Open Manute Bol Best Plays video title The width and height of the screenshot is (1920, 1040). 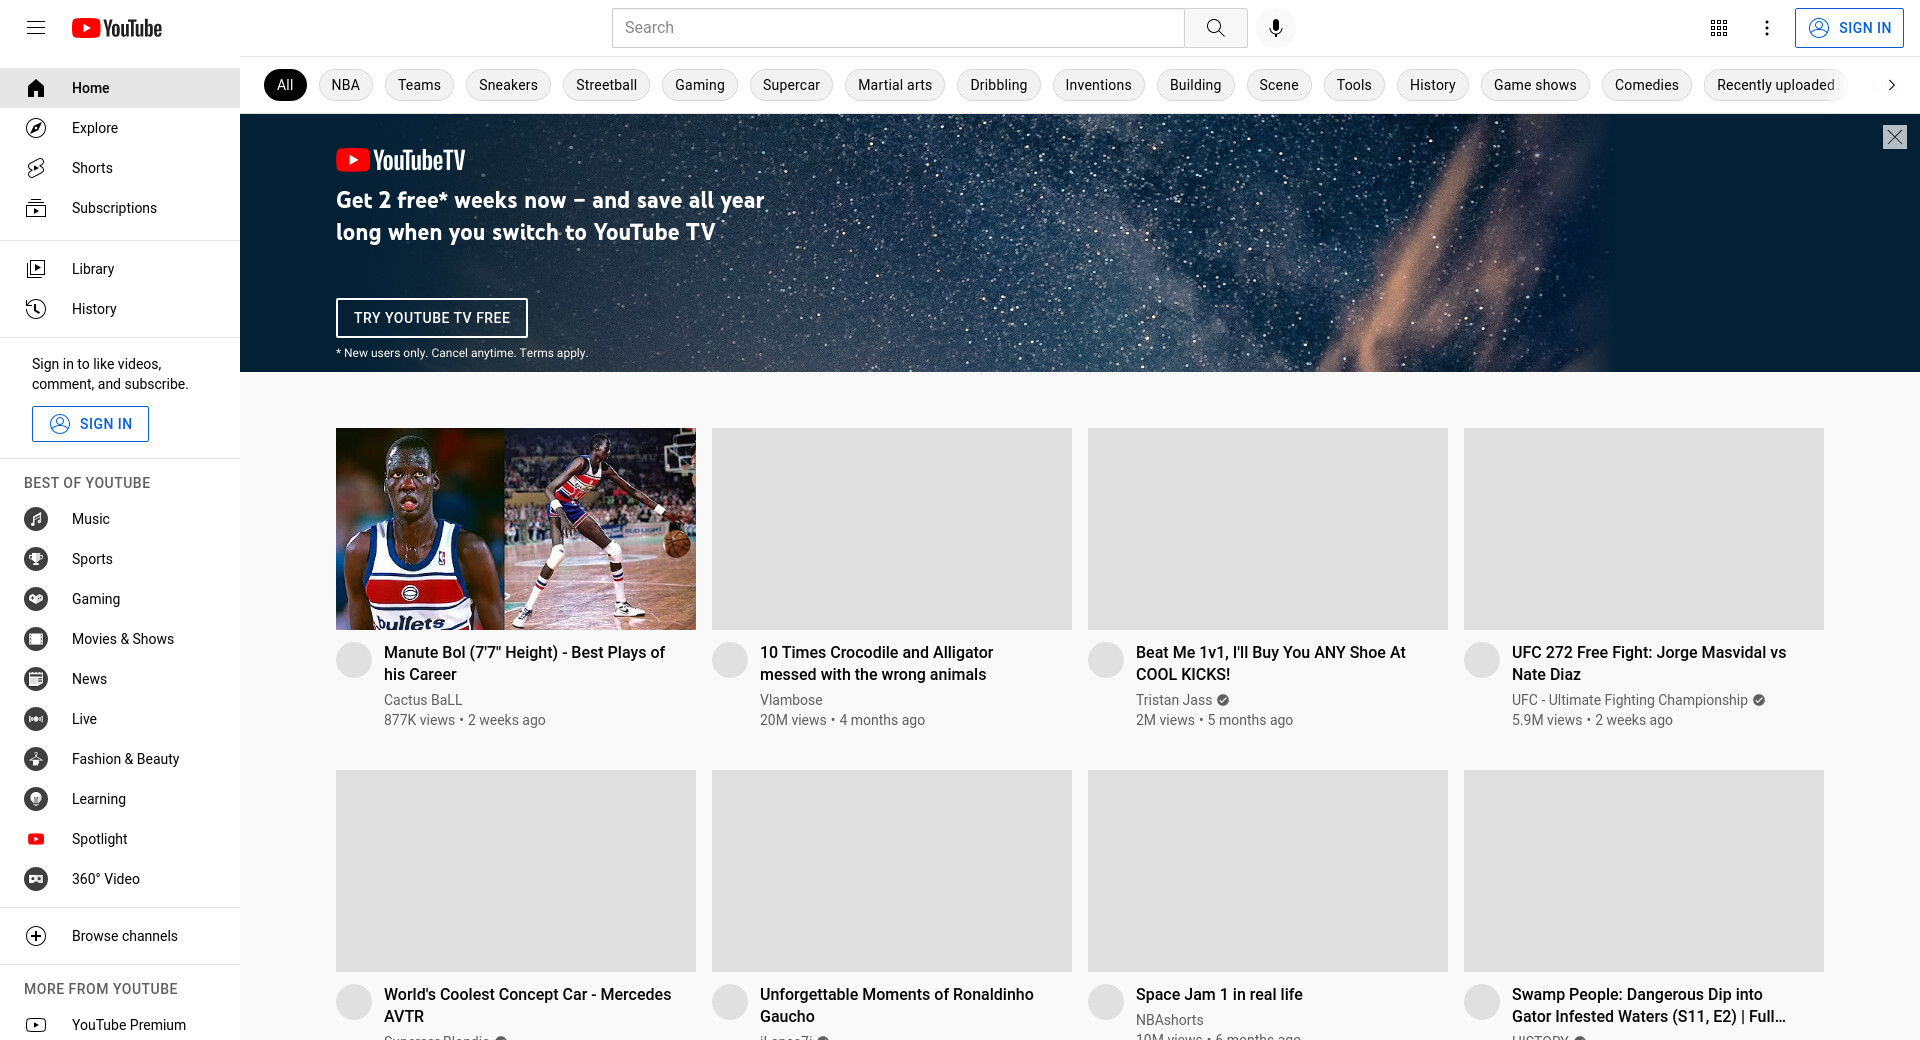coord(524,663)
